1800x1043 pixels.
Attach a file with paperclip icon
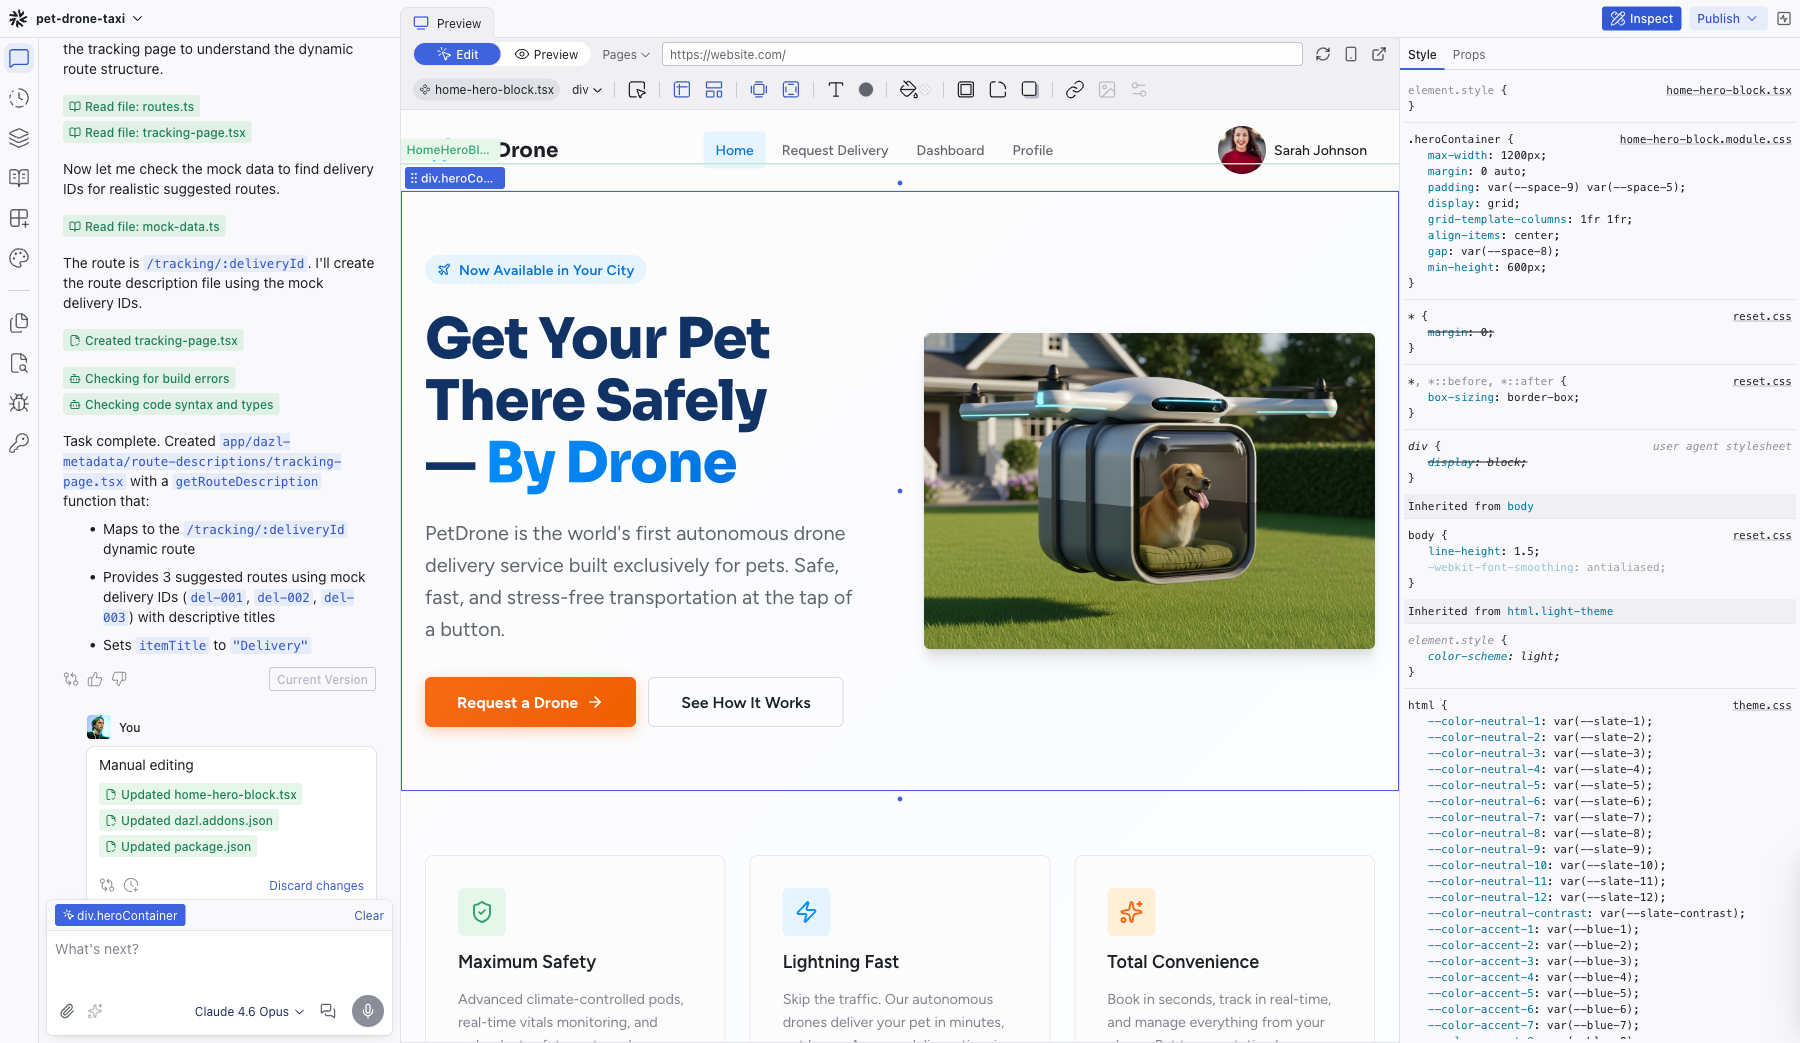67,1011
